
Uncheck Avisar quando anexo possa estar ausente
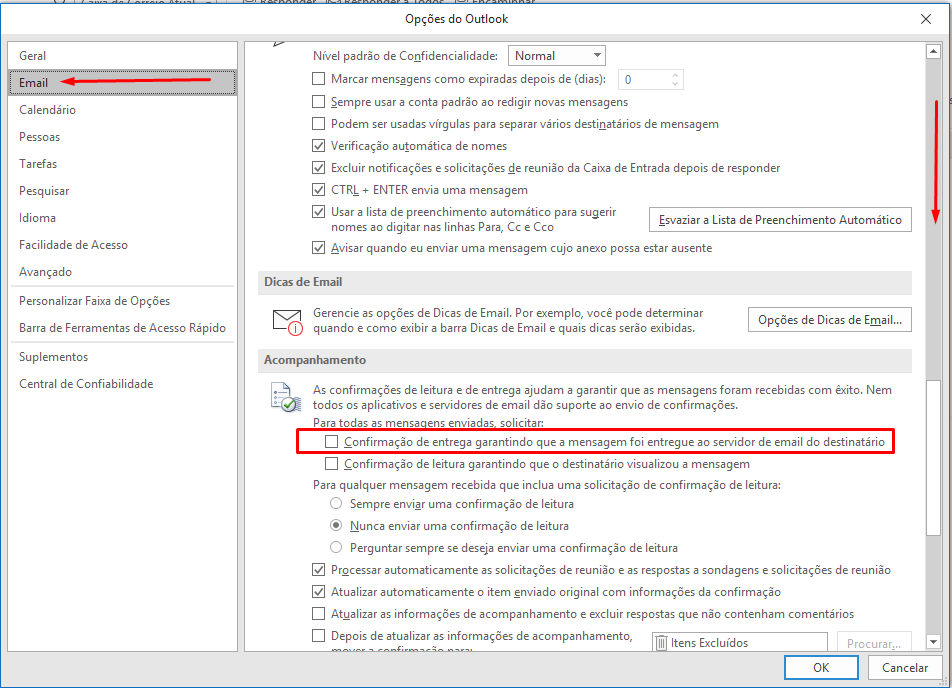tap(318, 248)
